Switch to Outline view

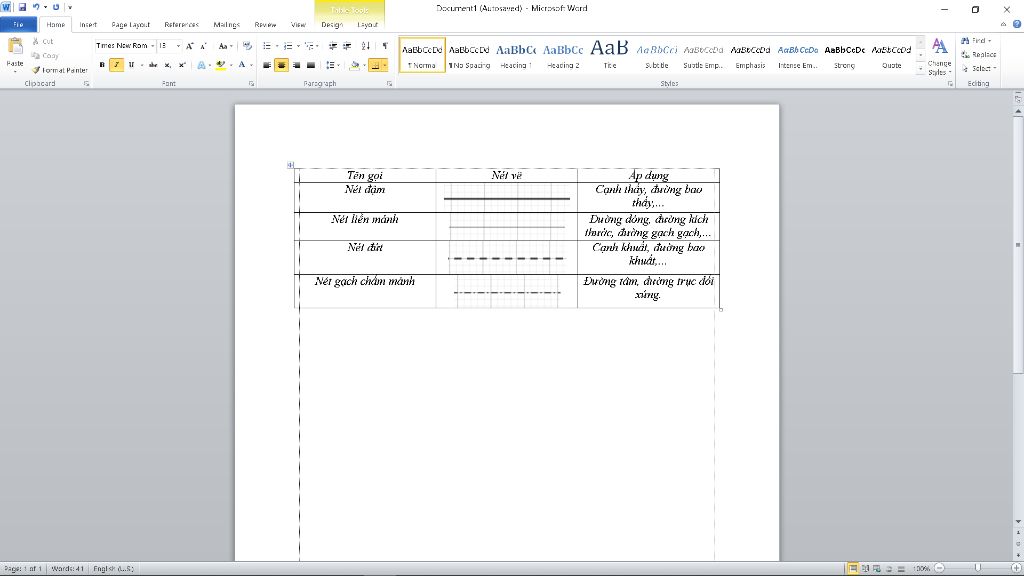click(889, 569)
